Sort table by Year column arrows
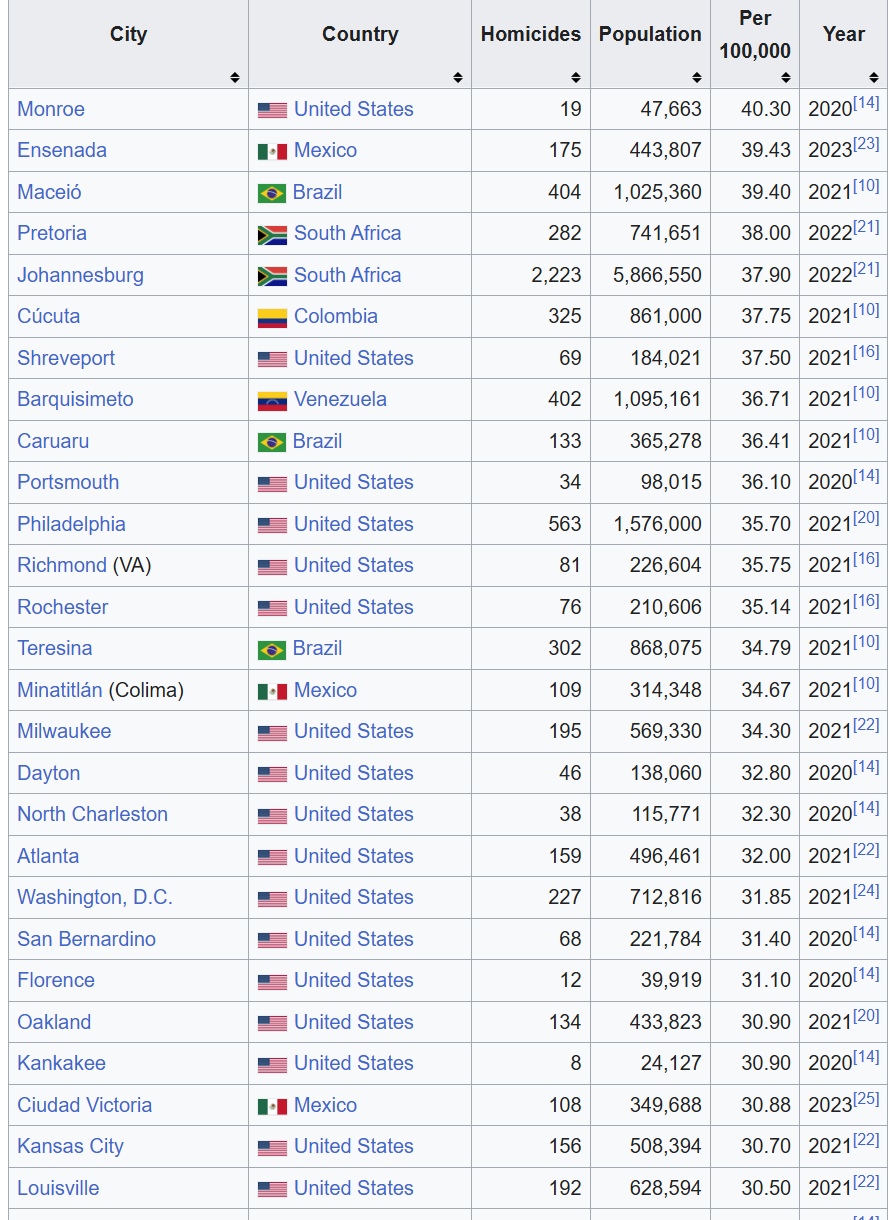This screenshot has width=896, height=1220. (874, 77)
